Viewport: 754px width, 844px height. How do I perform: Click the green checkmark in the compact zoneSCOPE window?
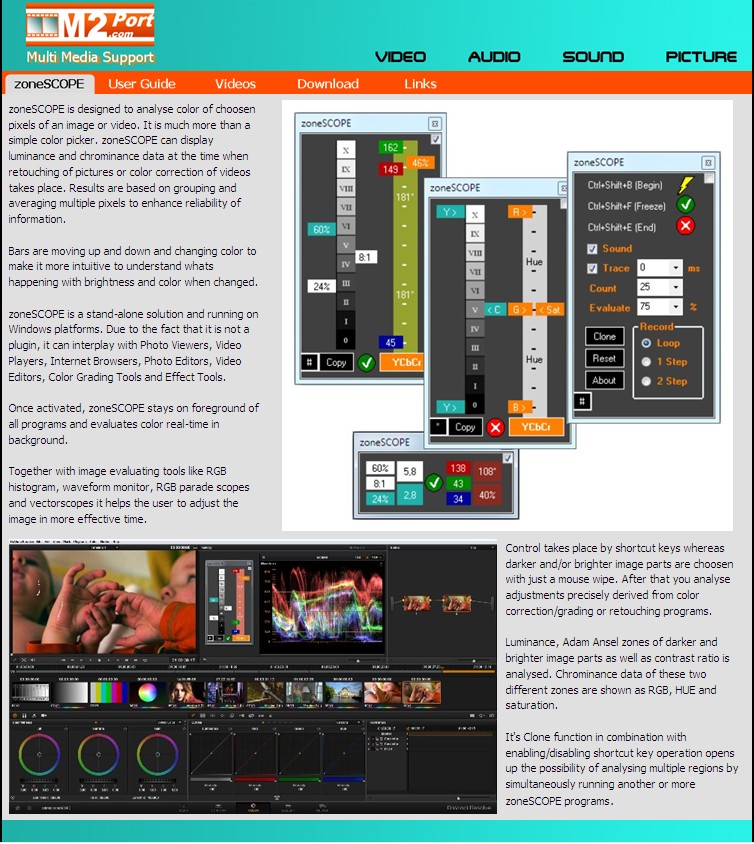point(434,482)
